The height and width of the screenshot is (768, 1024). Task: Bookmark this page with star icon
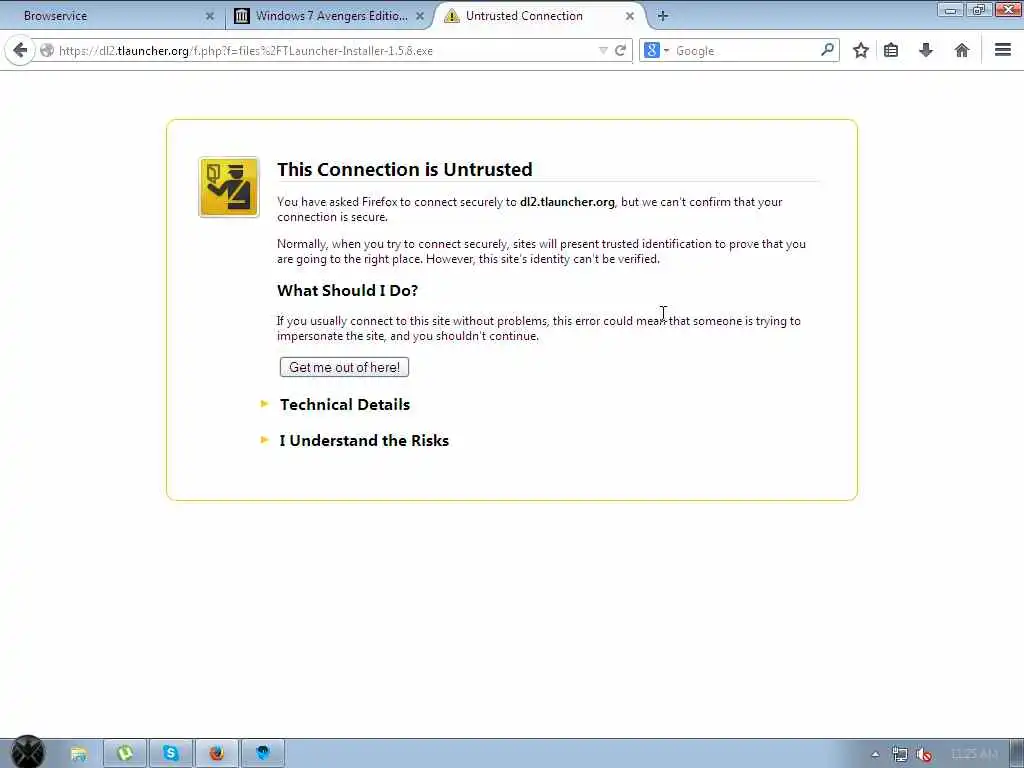861,50
